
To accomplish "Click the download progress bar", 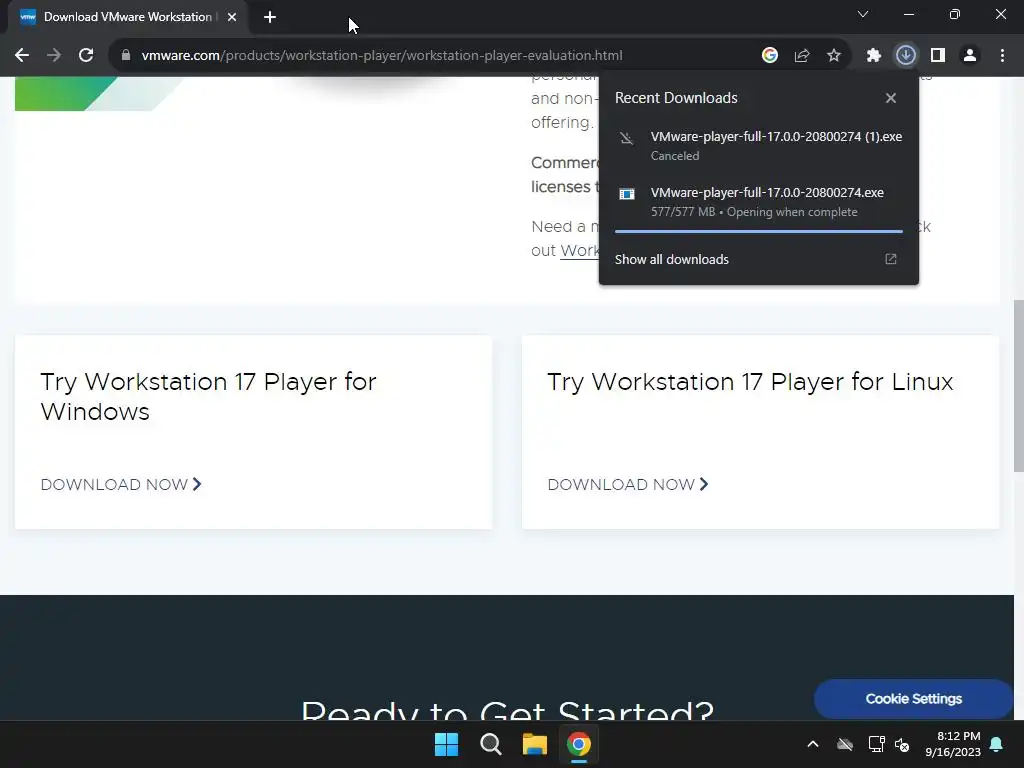I will click(x=759, y=231).
